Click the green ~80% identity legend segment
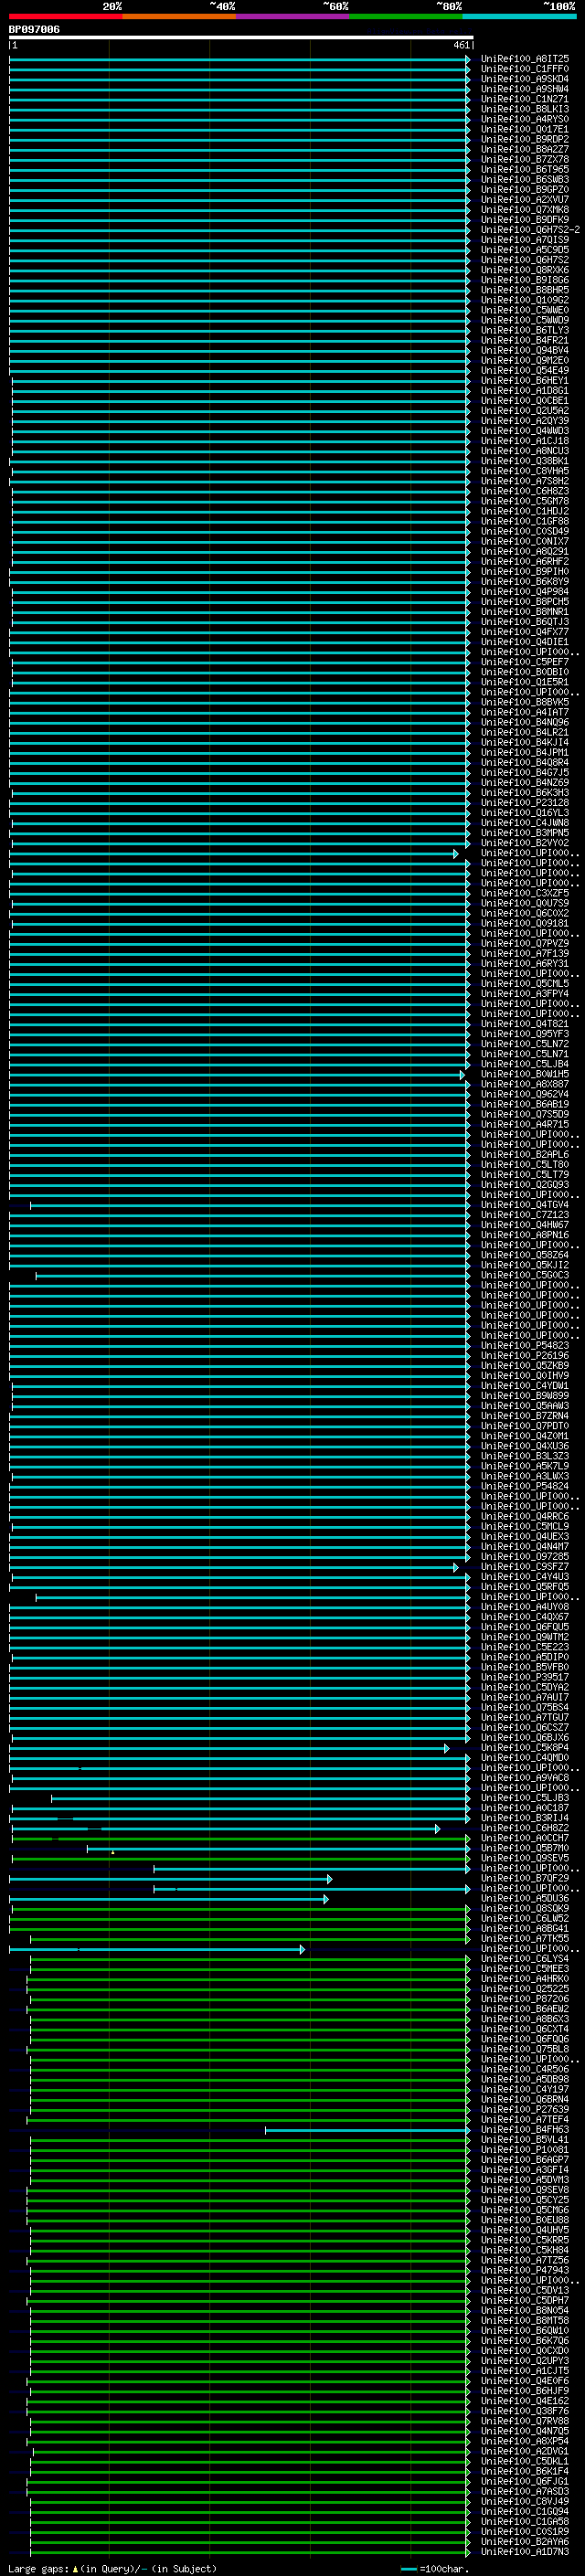Image resolution: width=585 pixels, height=2576 pixels. pyautogui.click(x=406, y=16)
